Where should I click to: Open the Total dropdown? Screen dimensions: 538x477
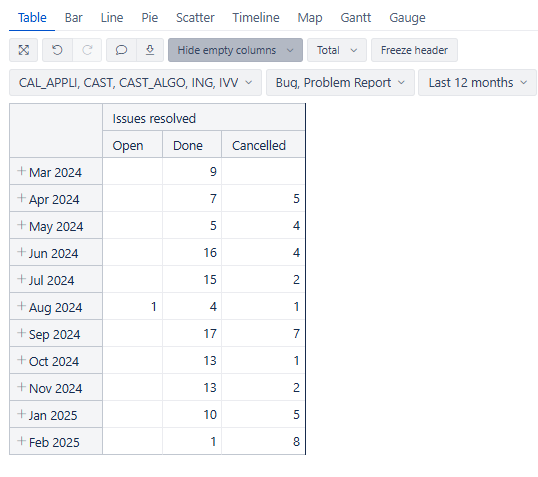click(x=337, y=50)
